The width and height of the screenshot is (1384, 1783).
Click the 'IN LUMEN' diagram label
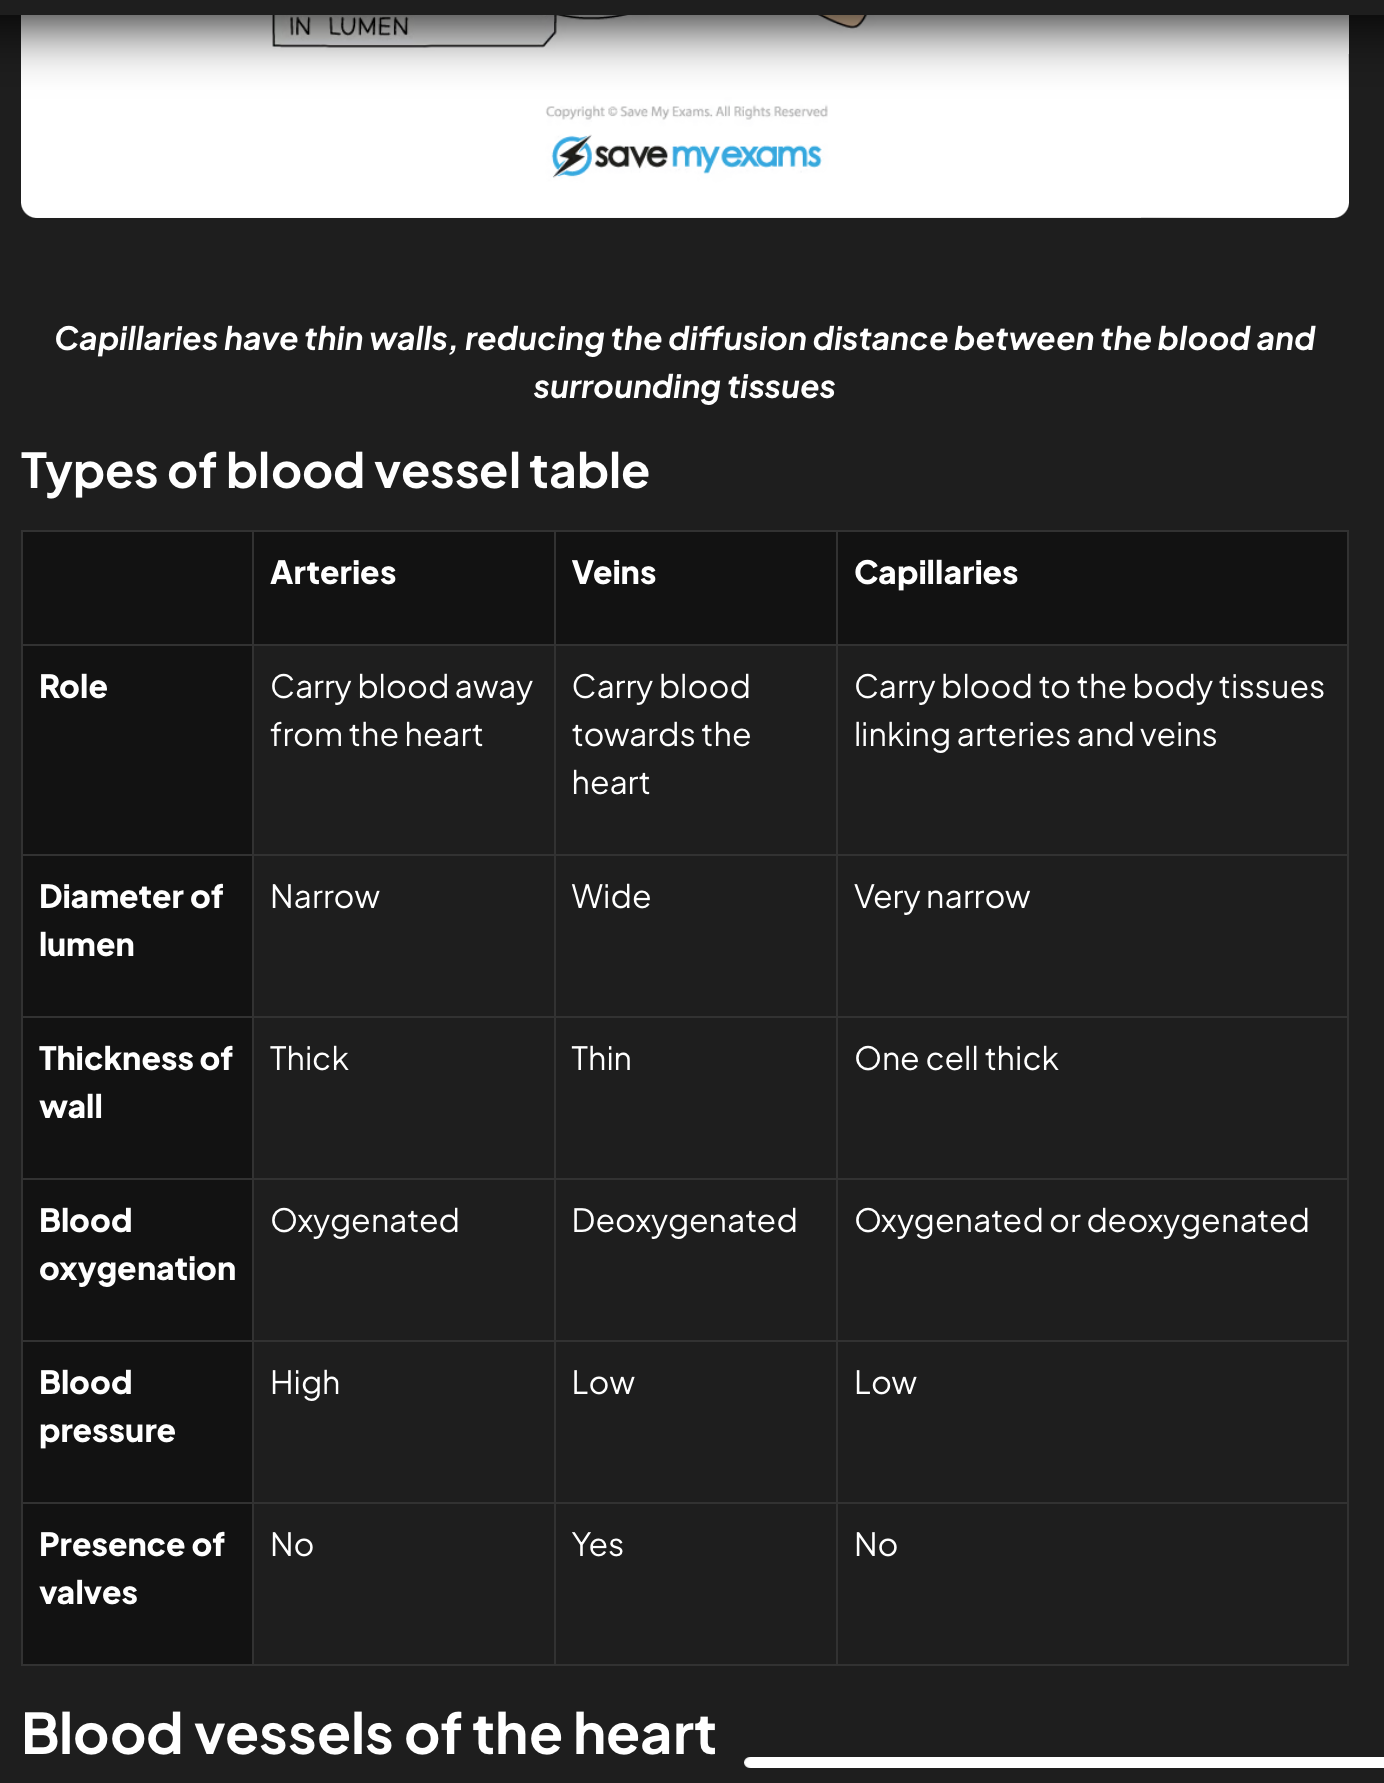click(x=349, y=27)
